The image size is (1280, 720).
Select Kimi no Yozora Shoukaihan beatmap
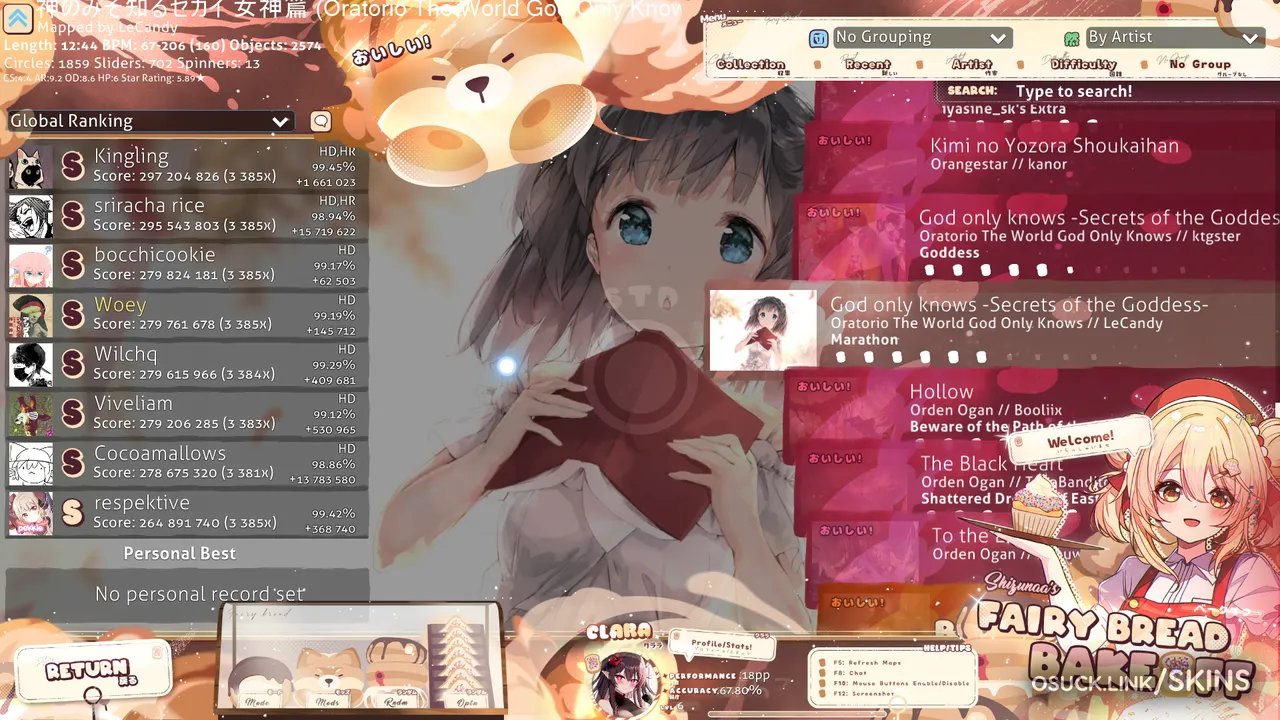tap(1043, 154)
